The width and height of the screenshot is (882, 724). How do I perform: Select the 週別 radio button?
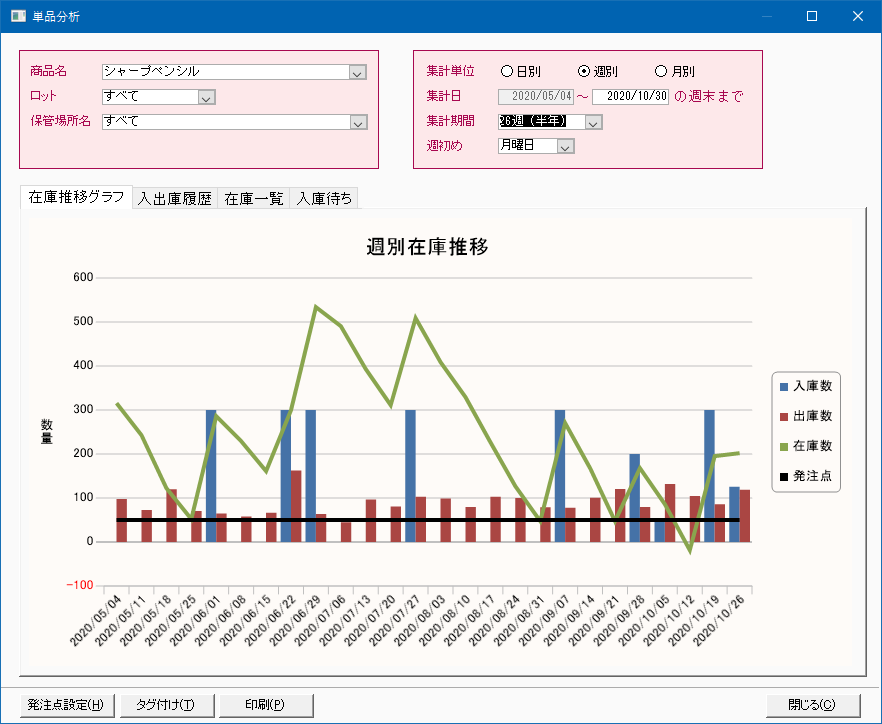[585, 72]
